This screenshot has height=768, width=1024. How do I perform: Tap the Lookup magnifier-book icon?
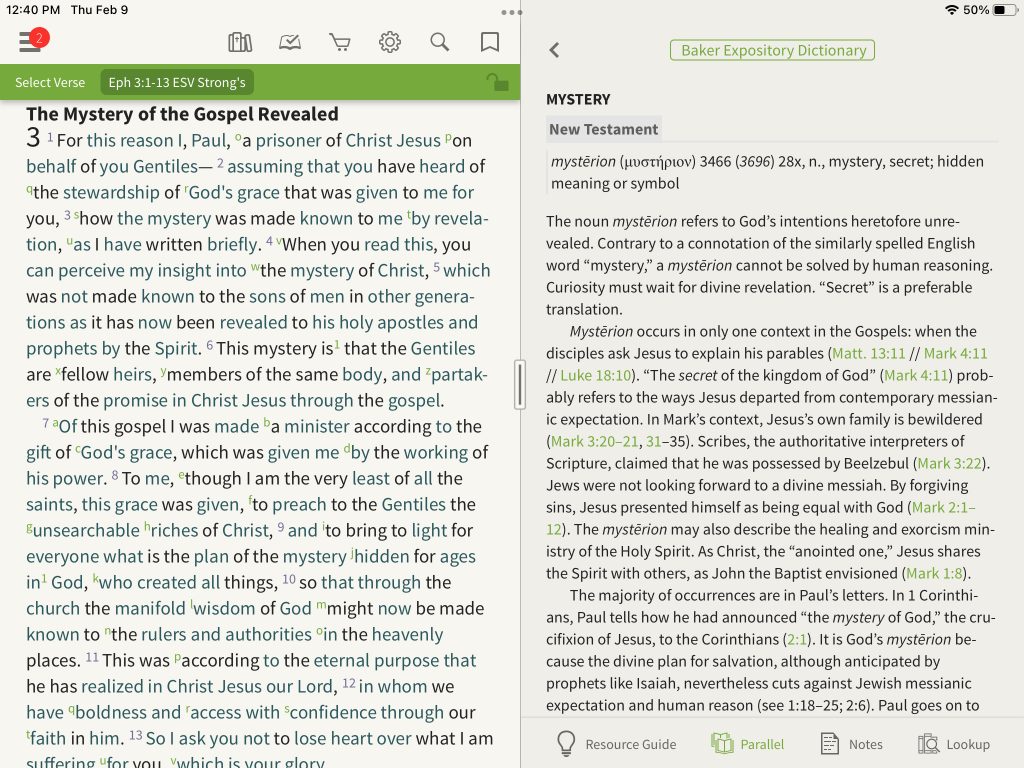(928, 744)
